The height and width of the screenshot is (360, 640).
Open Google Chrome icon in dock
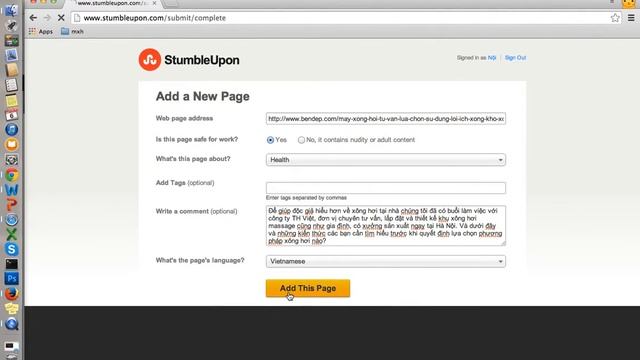point(11,175)
